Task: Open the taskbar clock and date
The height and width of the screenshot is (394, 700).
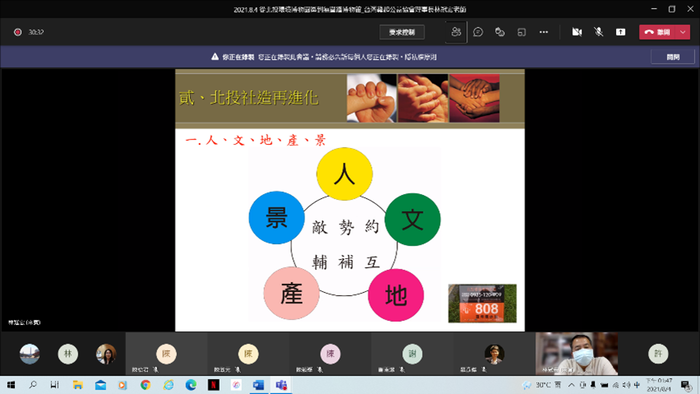Action: [659, 385]
